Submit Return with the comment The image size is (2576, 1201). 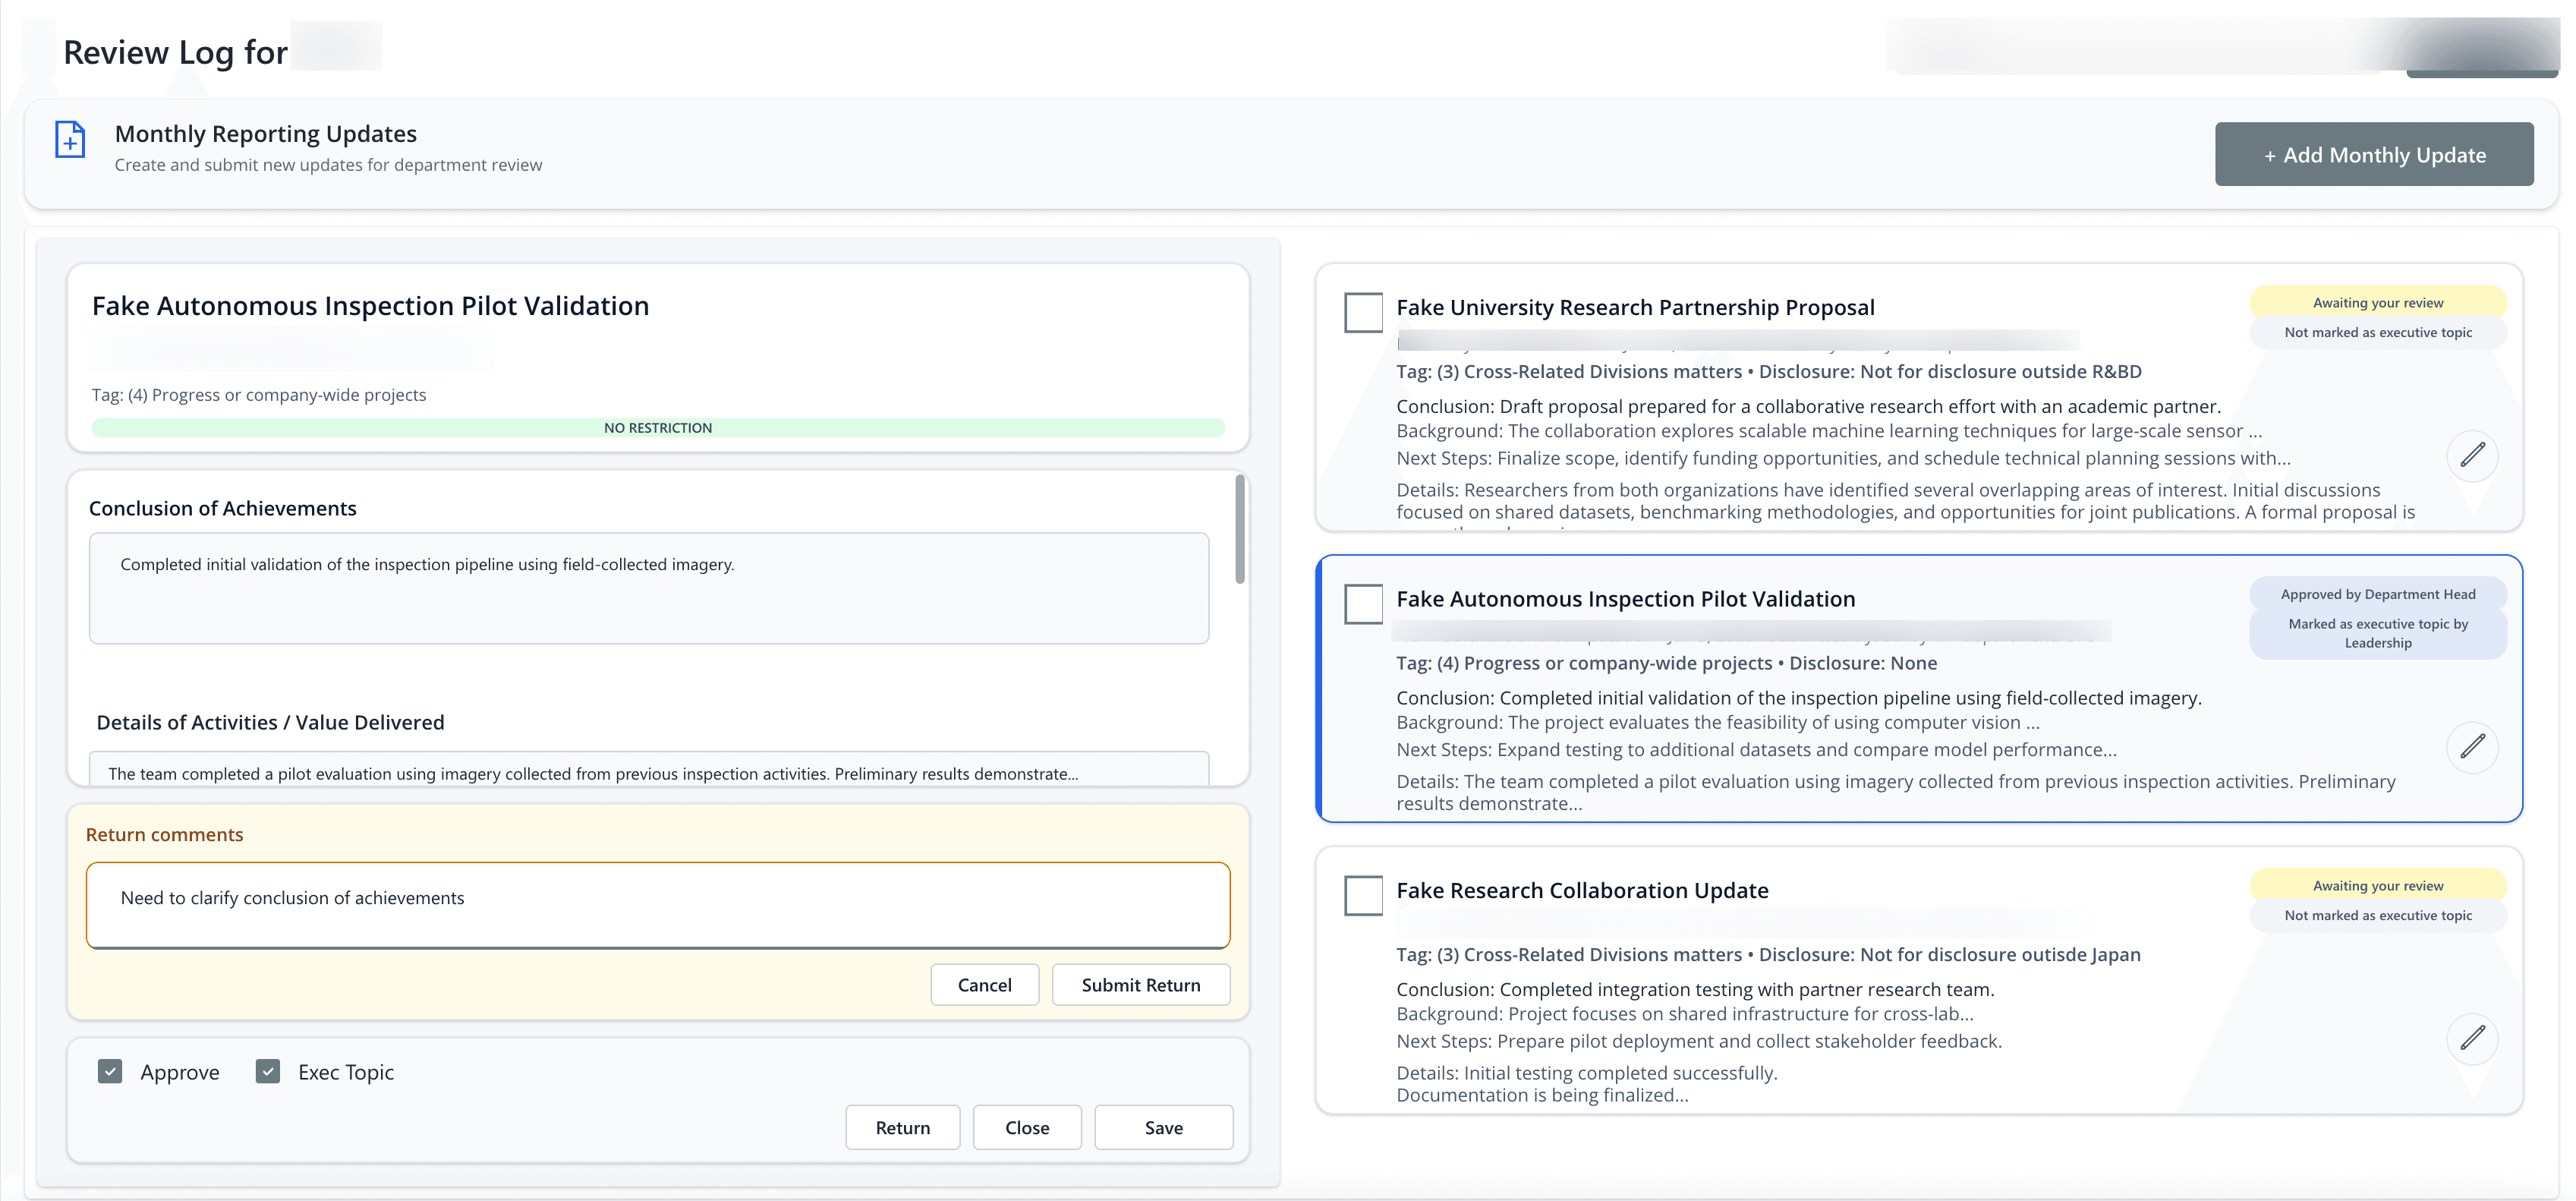[x=1141, y=985]
